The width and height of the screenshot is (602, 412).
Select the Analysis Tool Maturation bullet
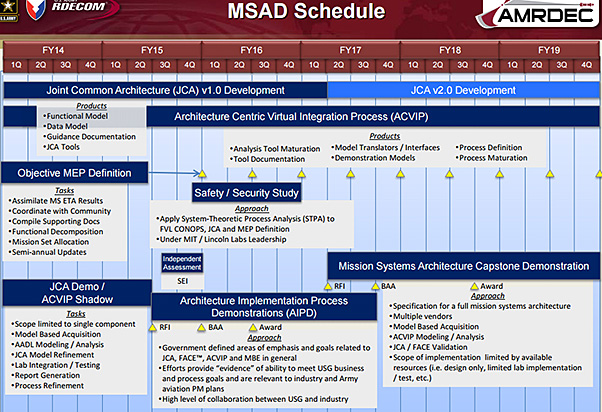point(275,149)
